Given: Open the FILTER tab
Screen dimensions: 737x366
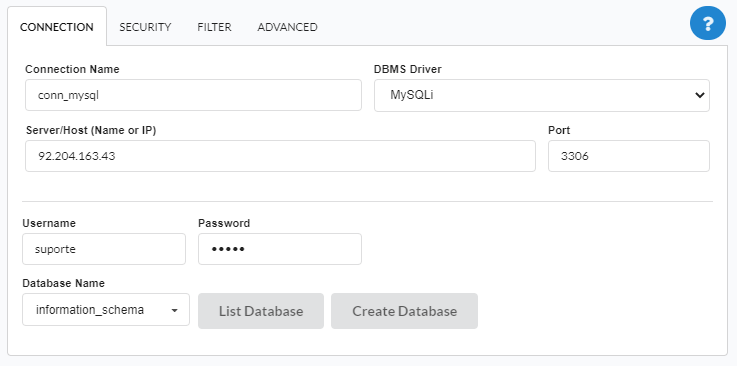Looking at the screenshot, I should point(214,27).
